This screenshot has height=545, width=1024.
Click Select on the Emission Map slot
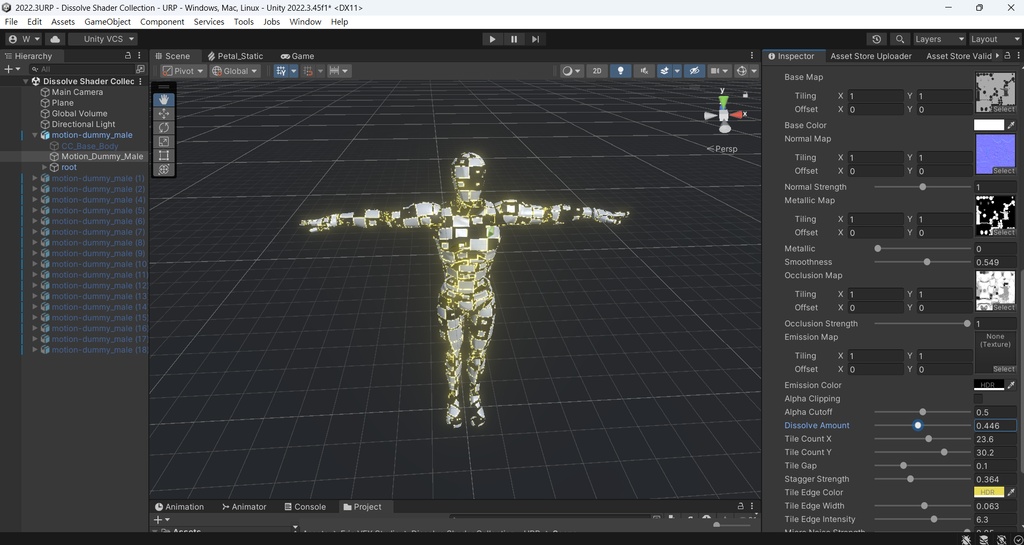[x=1004, y=369]
